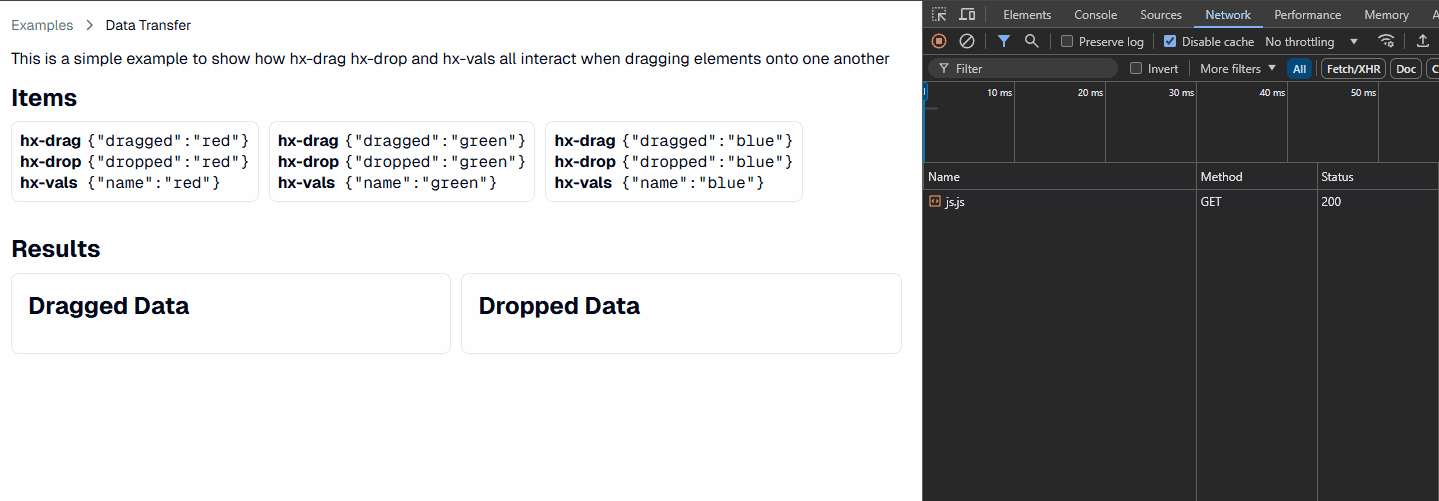Click the Items heading
The image size is (1439, 501).
[x=44, y=98]
